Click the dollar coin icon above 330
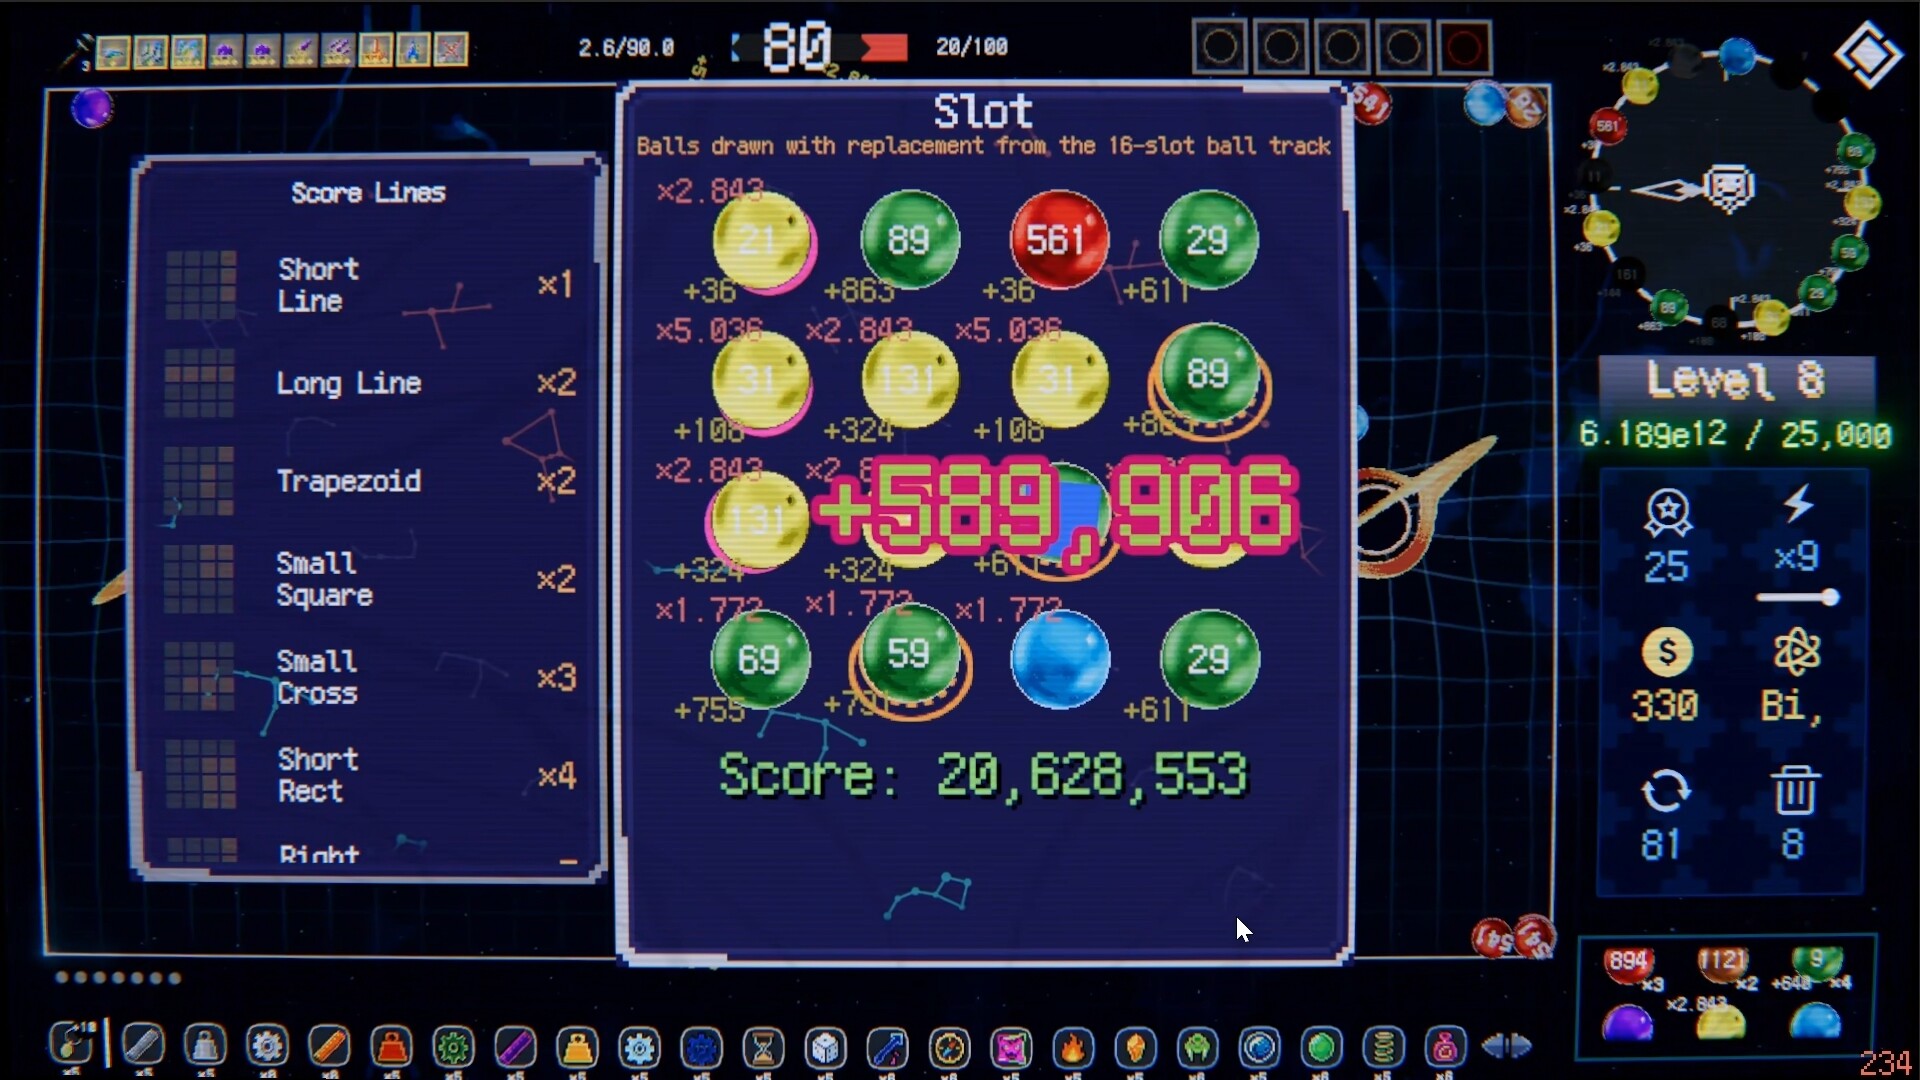 (x=1667, y=652)
